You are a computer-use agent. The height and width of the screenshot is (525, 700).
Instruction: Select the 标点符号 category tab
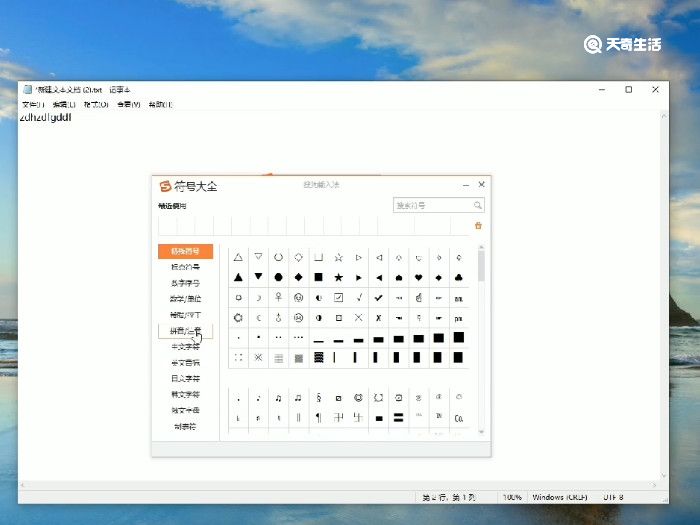pos(185,267)
